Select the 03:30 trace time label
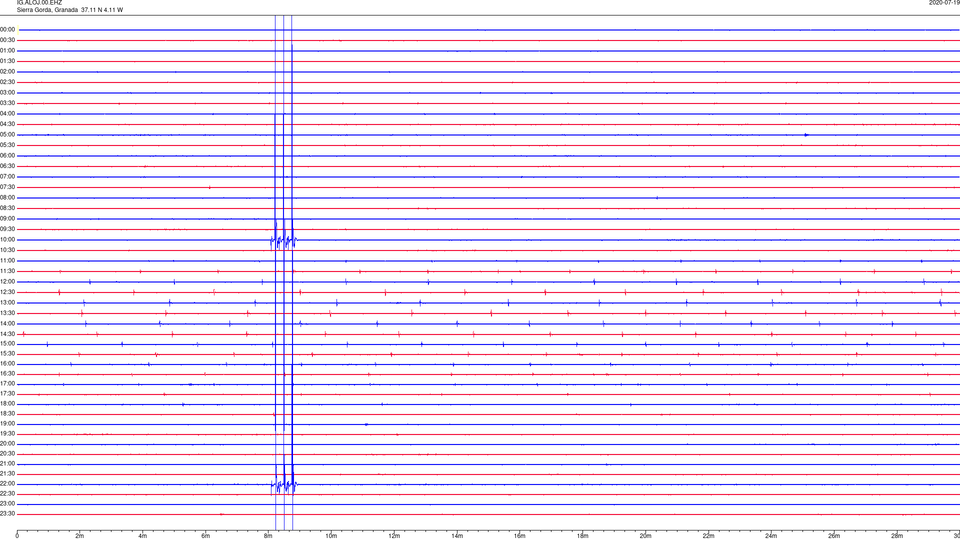This screenshot has height=540, width=960. (7, 103)
